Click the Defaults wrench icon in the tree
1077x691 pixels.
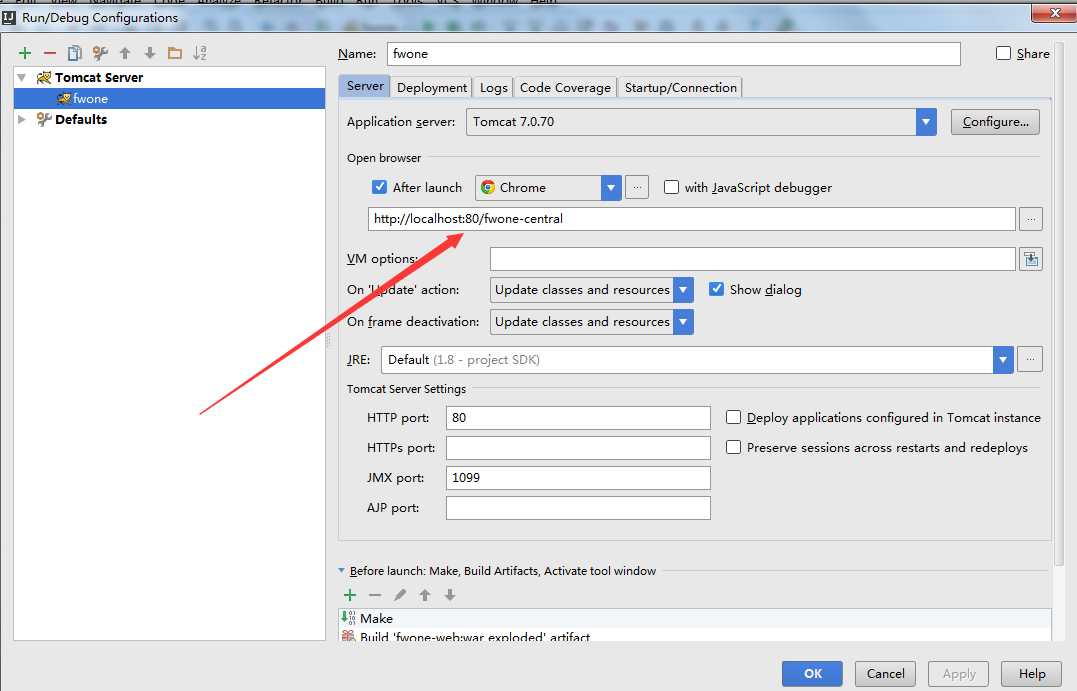pyautogui.click(x=44, y=120)
